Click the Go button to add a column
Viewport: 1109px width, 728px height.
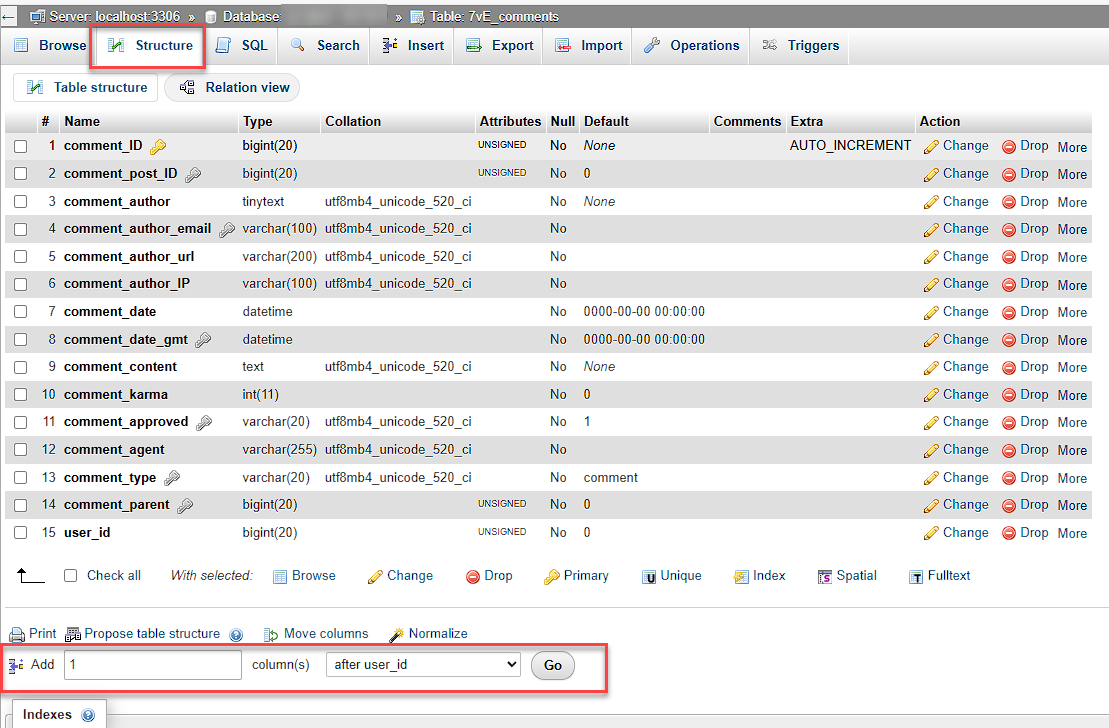(552, 665)
